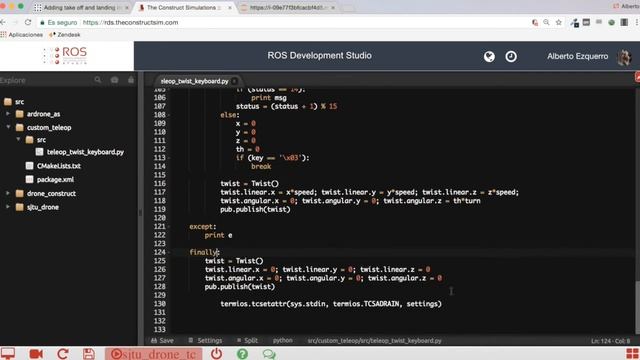Expand the ardrone_as folder
Image resolution: width=640 pixels, height=360 pixels.
(8, 114)
